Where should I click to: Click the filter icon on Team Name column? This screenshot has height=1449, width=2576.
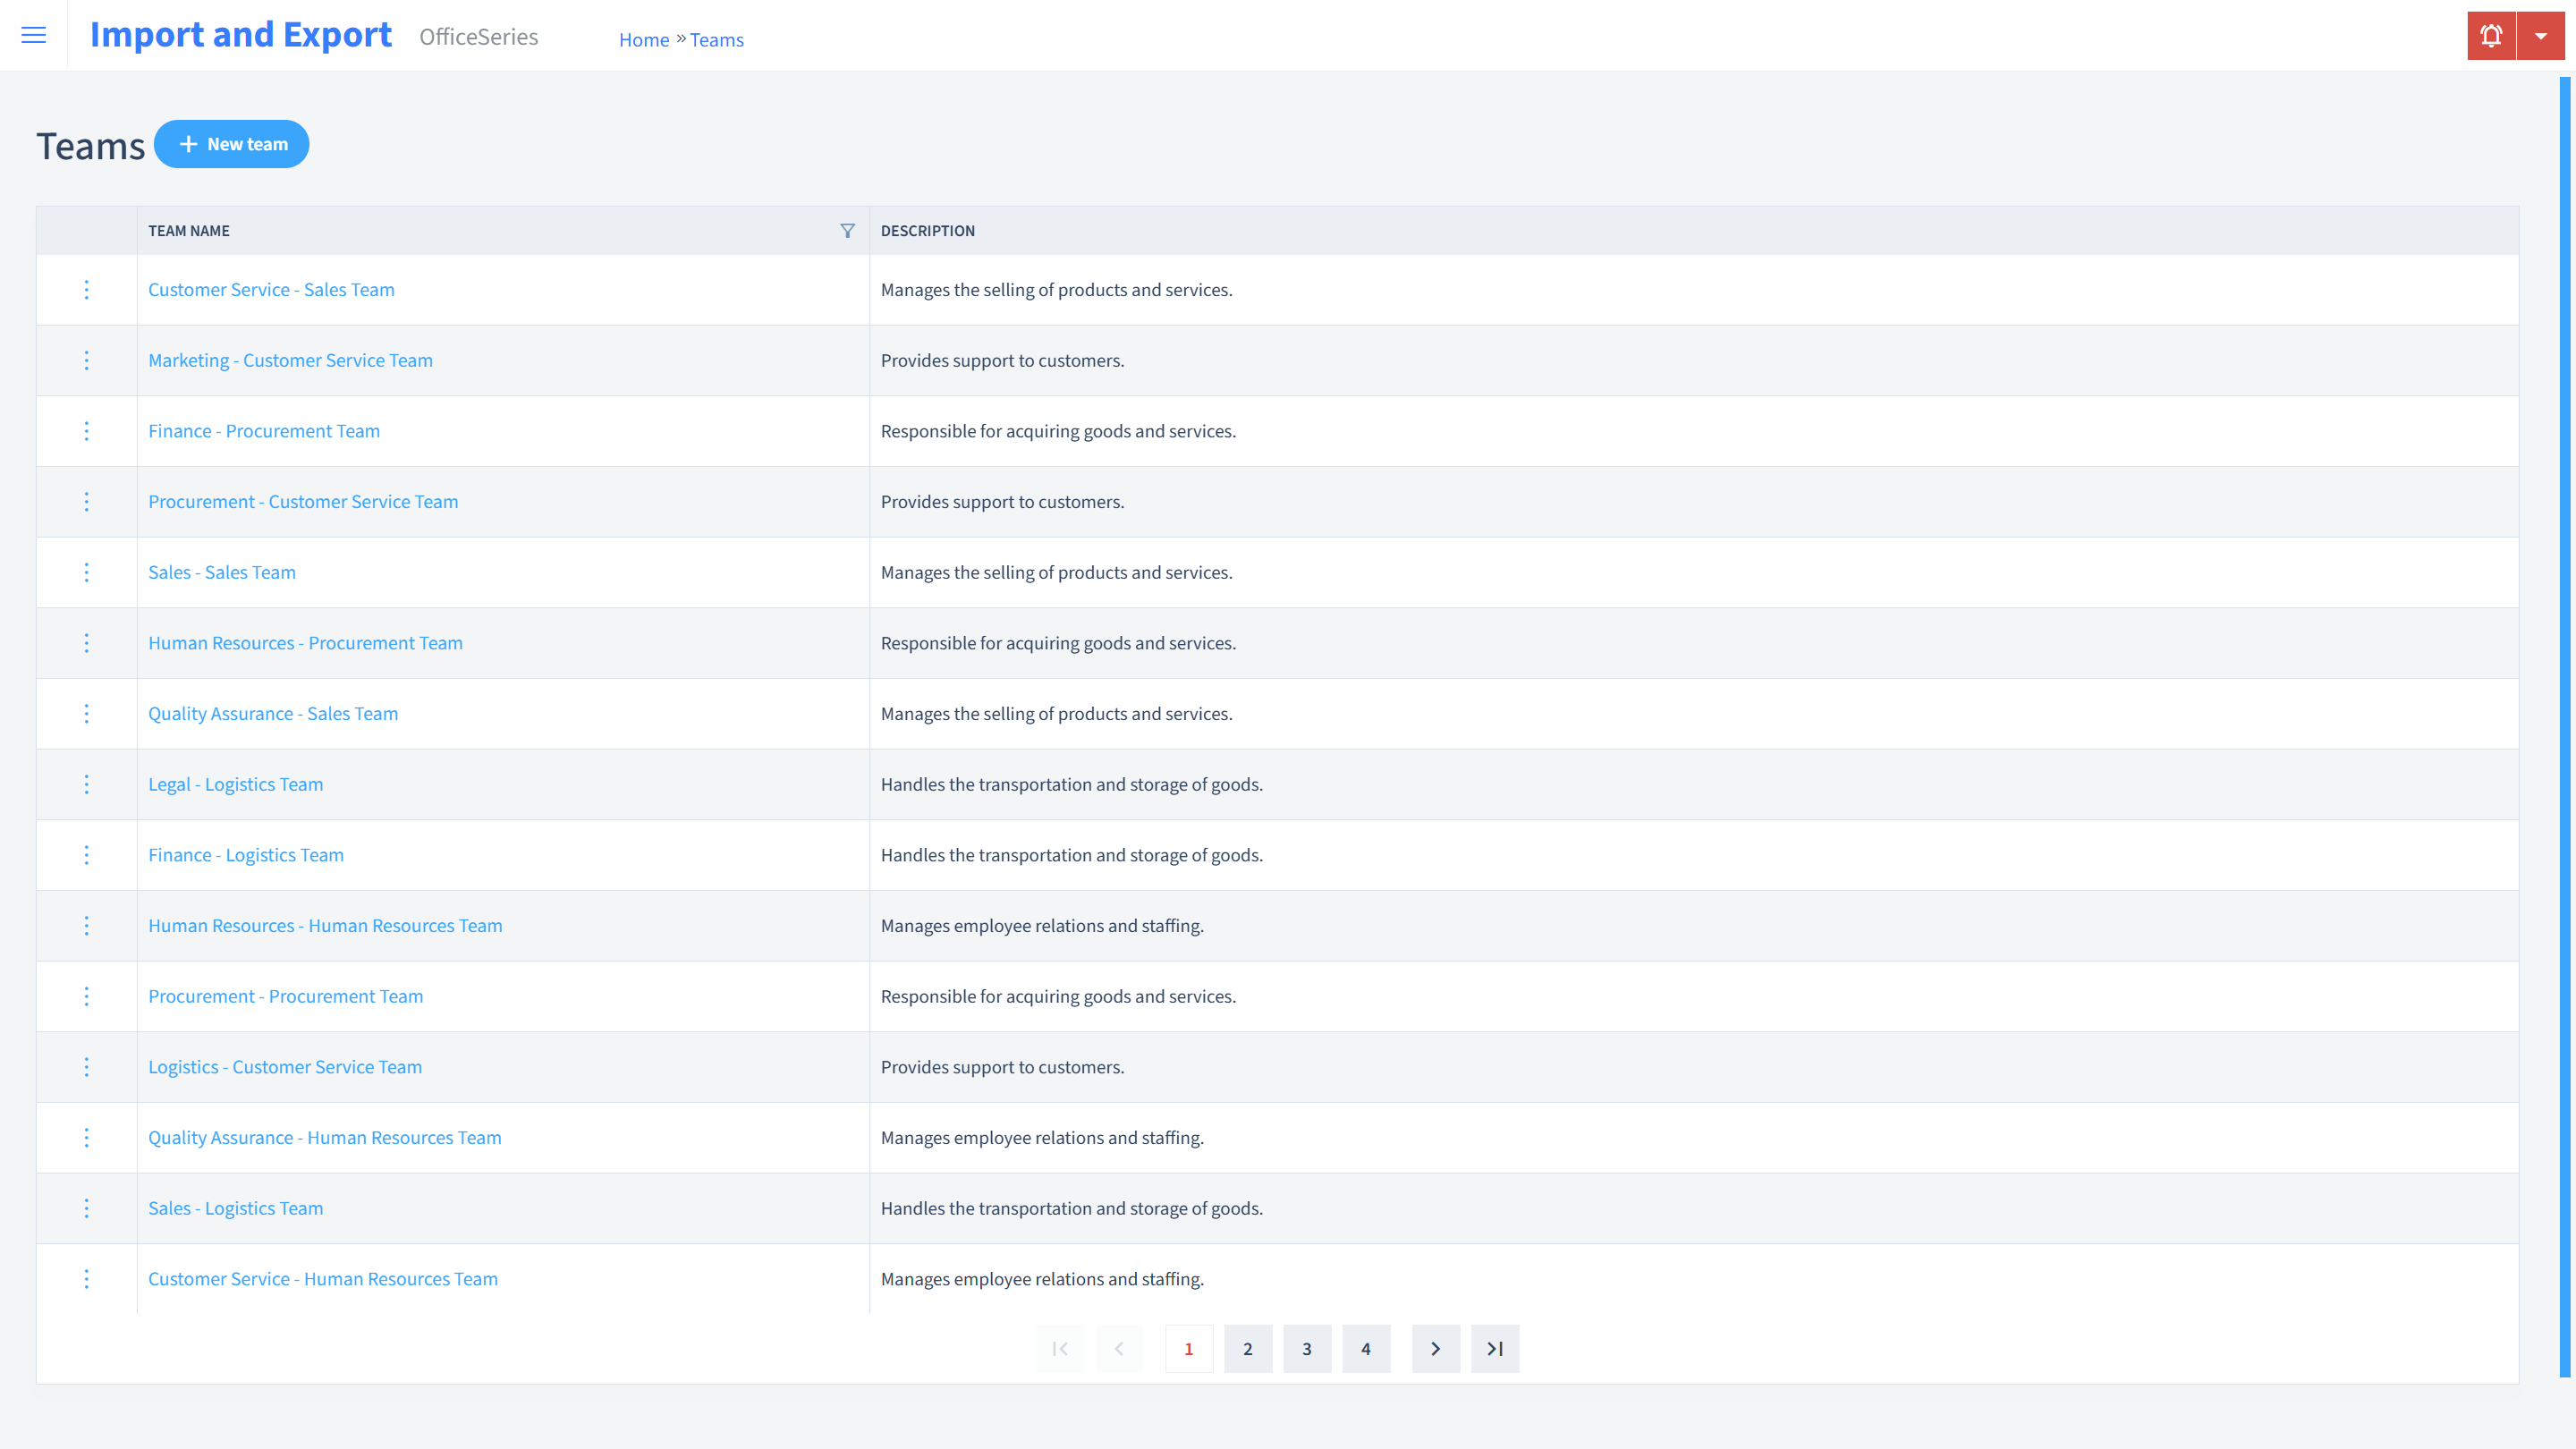847,228
